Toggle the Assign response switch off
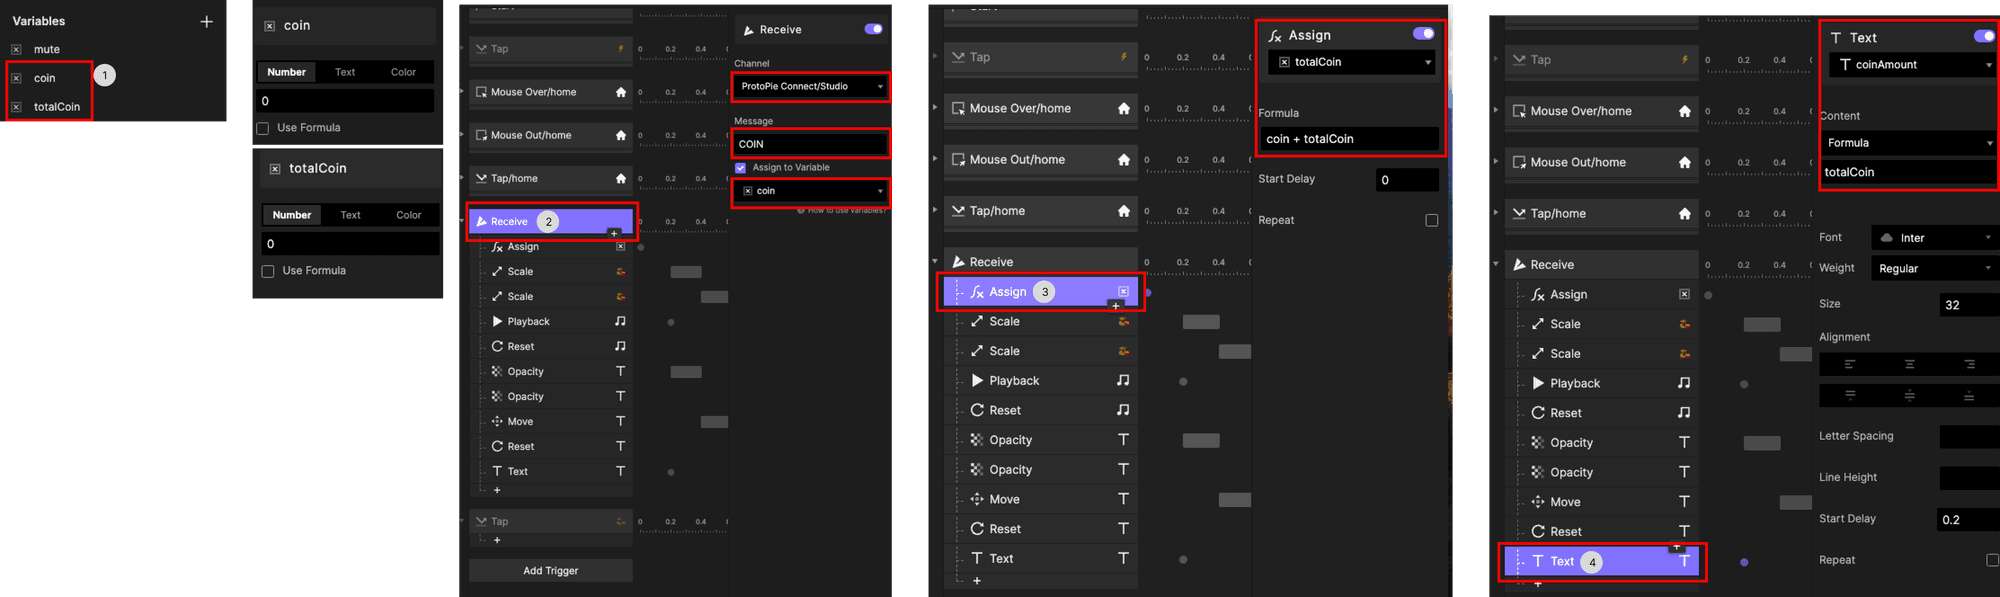The height and width of the screenshot is (597, 2000). tap(1423, 34)
